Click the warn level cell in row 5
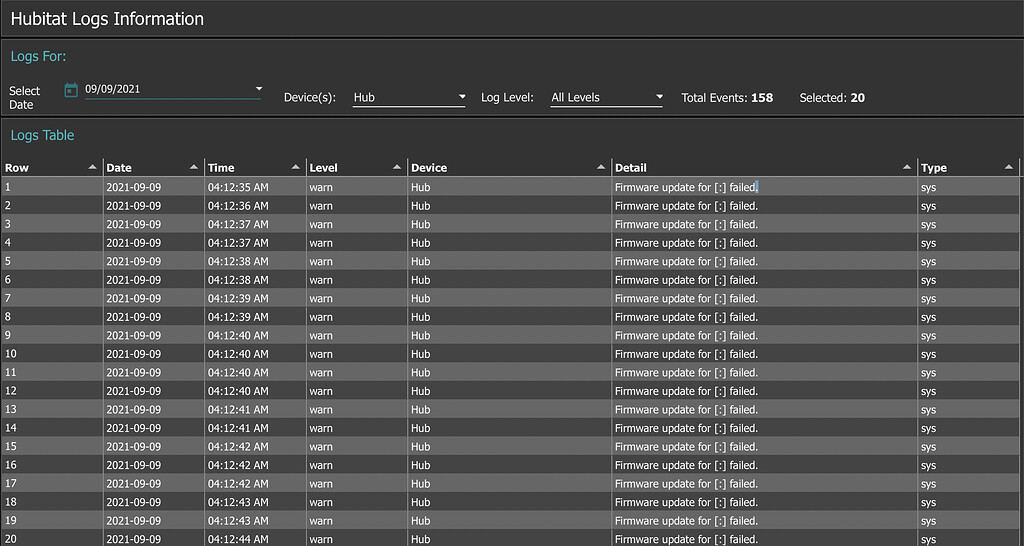 pyautogui.click(x=357, y=261)
